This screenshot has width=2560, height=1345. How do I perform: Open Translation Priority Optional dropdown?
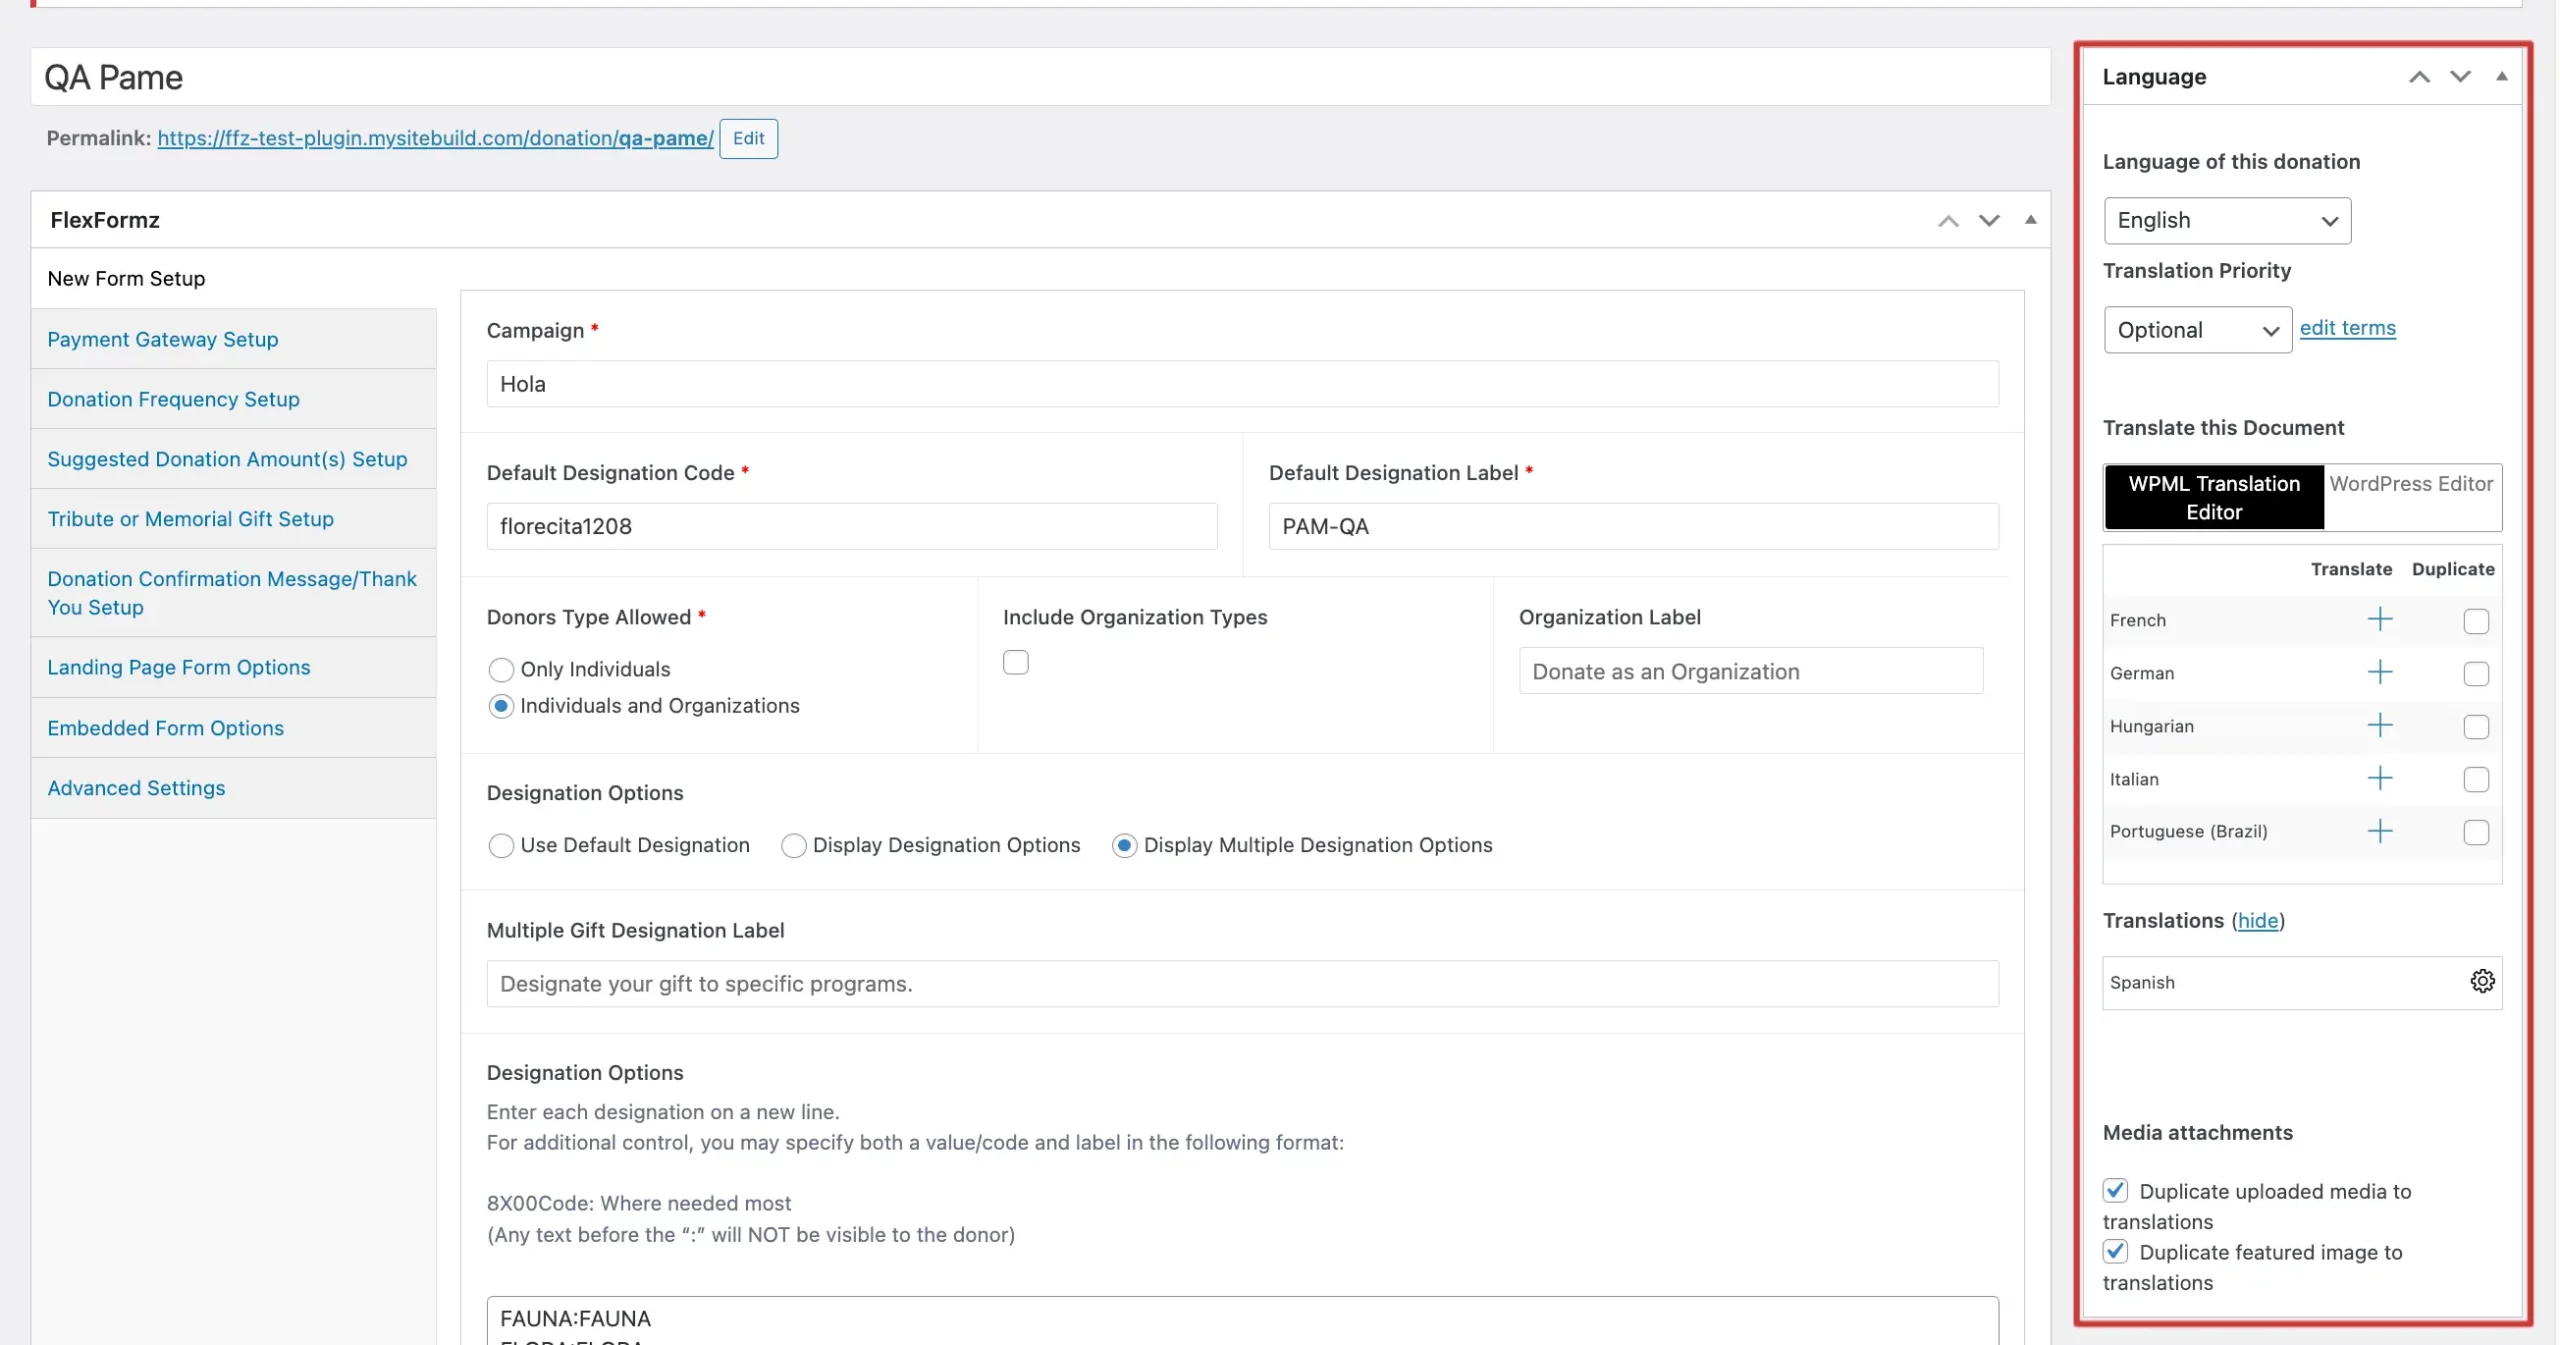point(2197,330)
